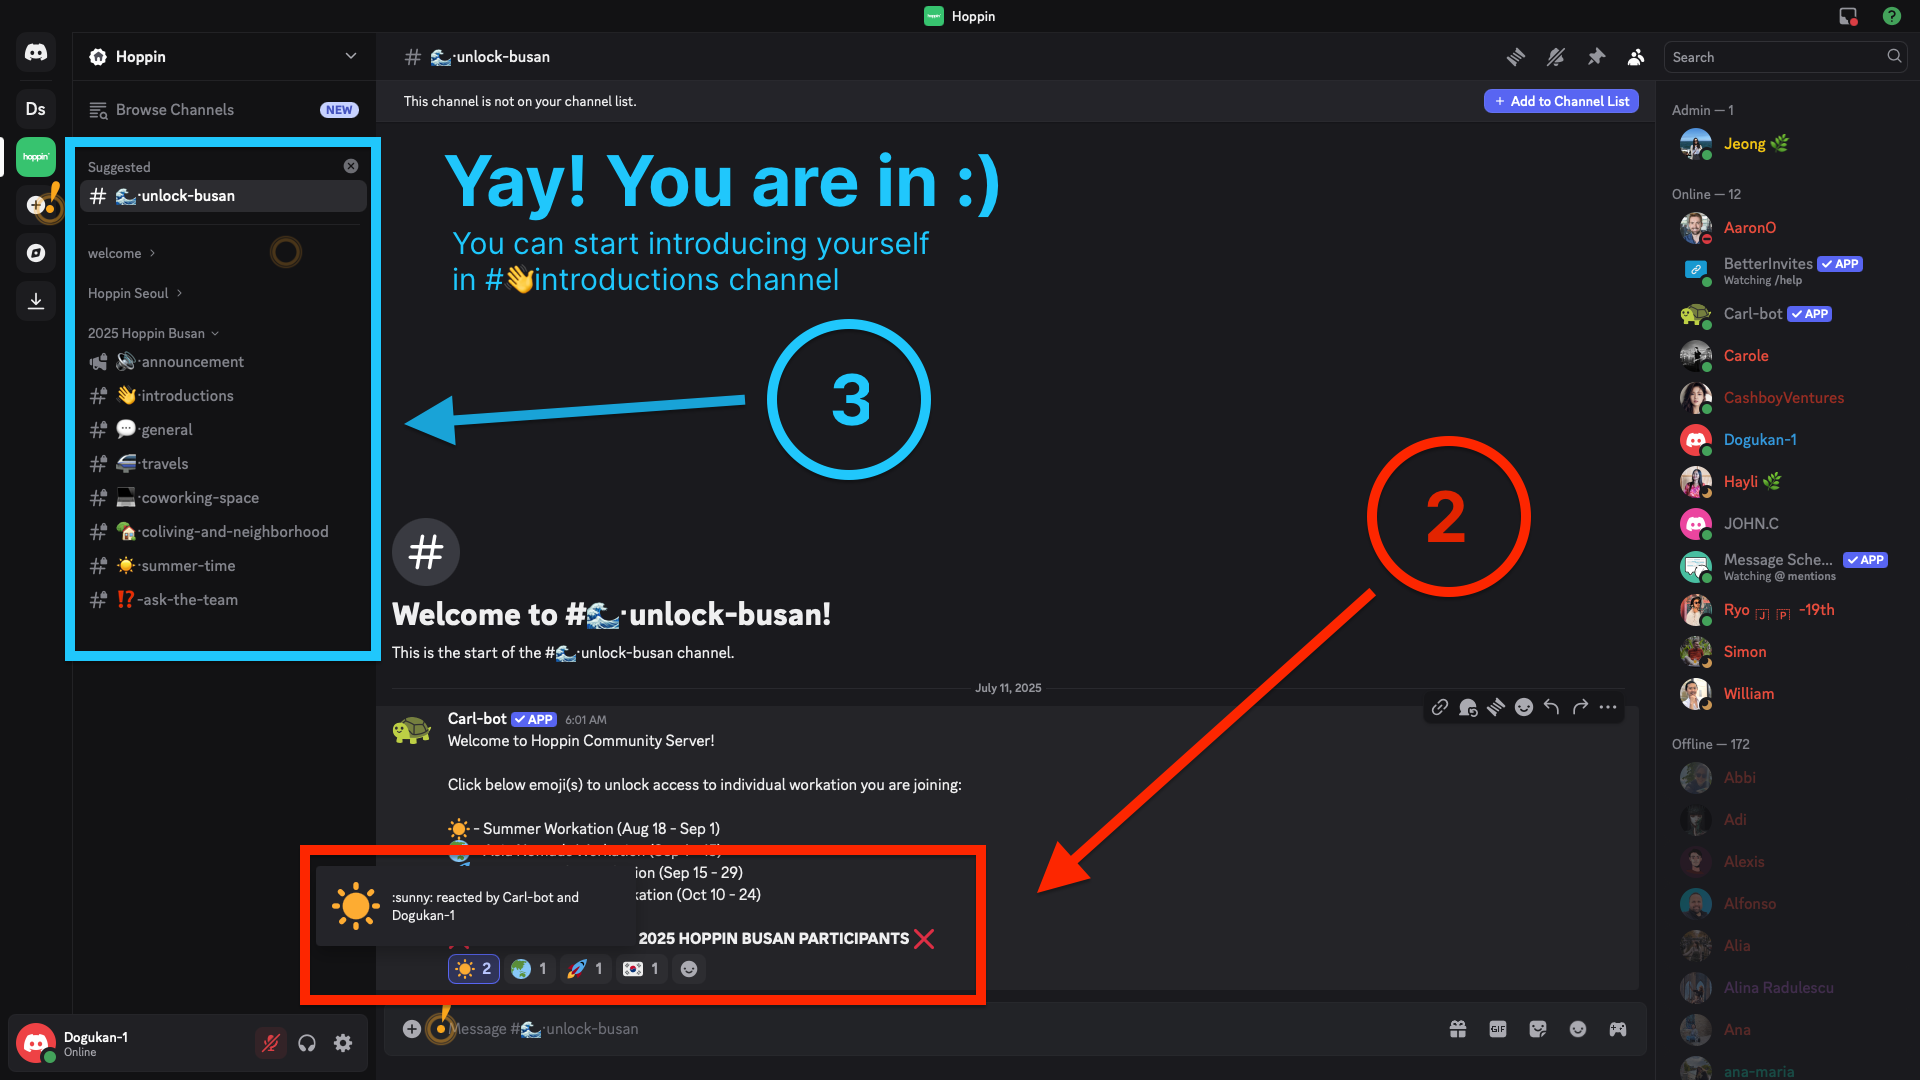Open the emoji picker in message bar
The image size is (1920, 1080).
tap(1578, 1029)
